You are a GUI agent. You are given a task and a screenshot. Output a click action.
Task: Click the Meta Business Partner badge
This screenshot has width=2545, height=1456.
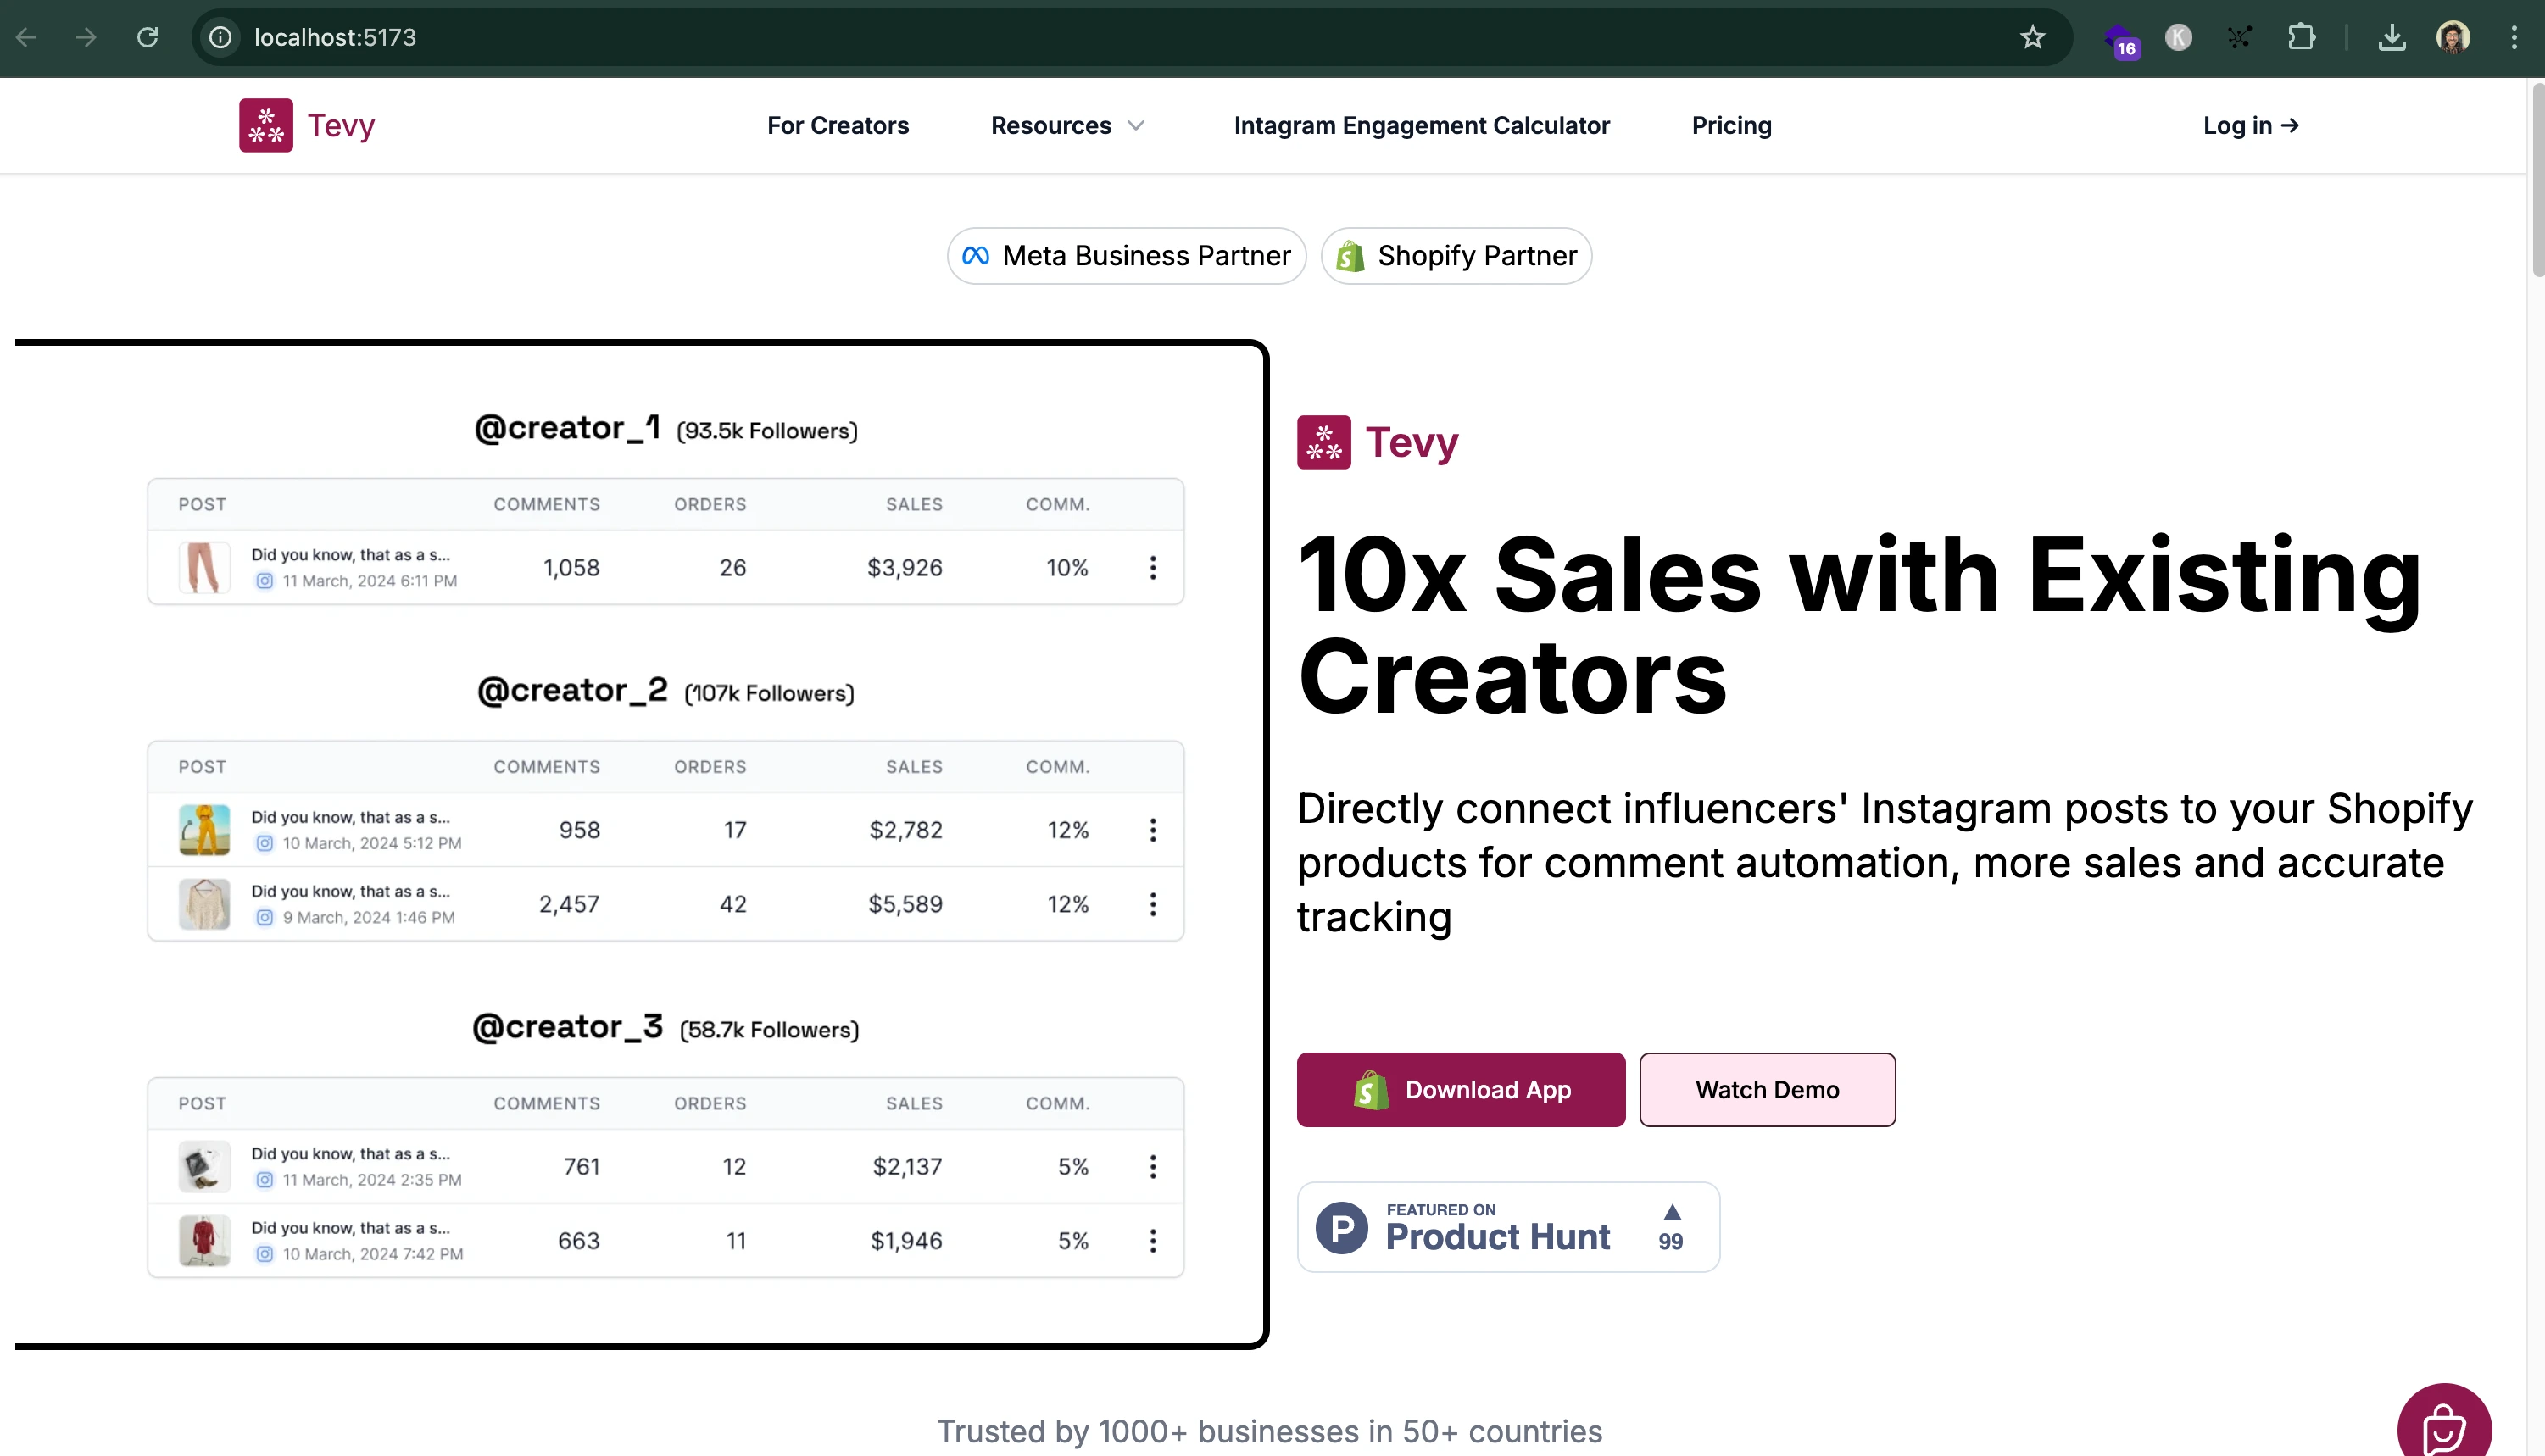point(1127,256)
